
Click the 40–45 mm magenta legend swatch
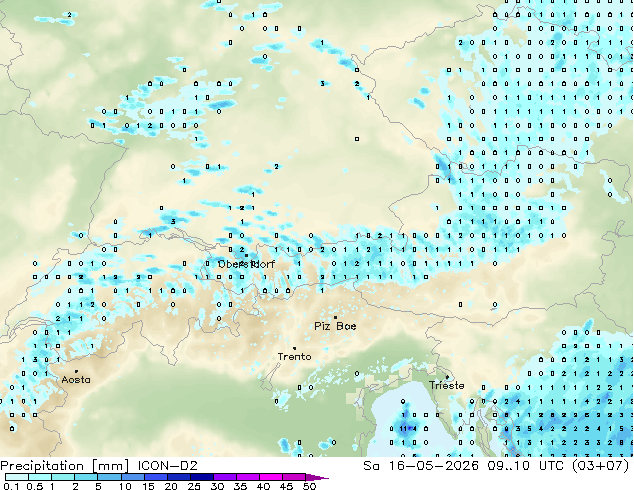(x=271, y=477)
